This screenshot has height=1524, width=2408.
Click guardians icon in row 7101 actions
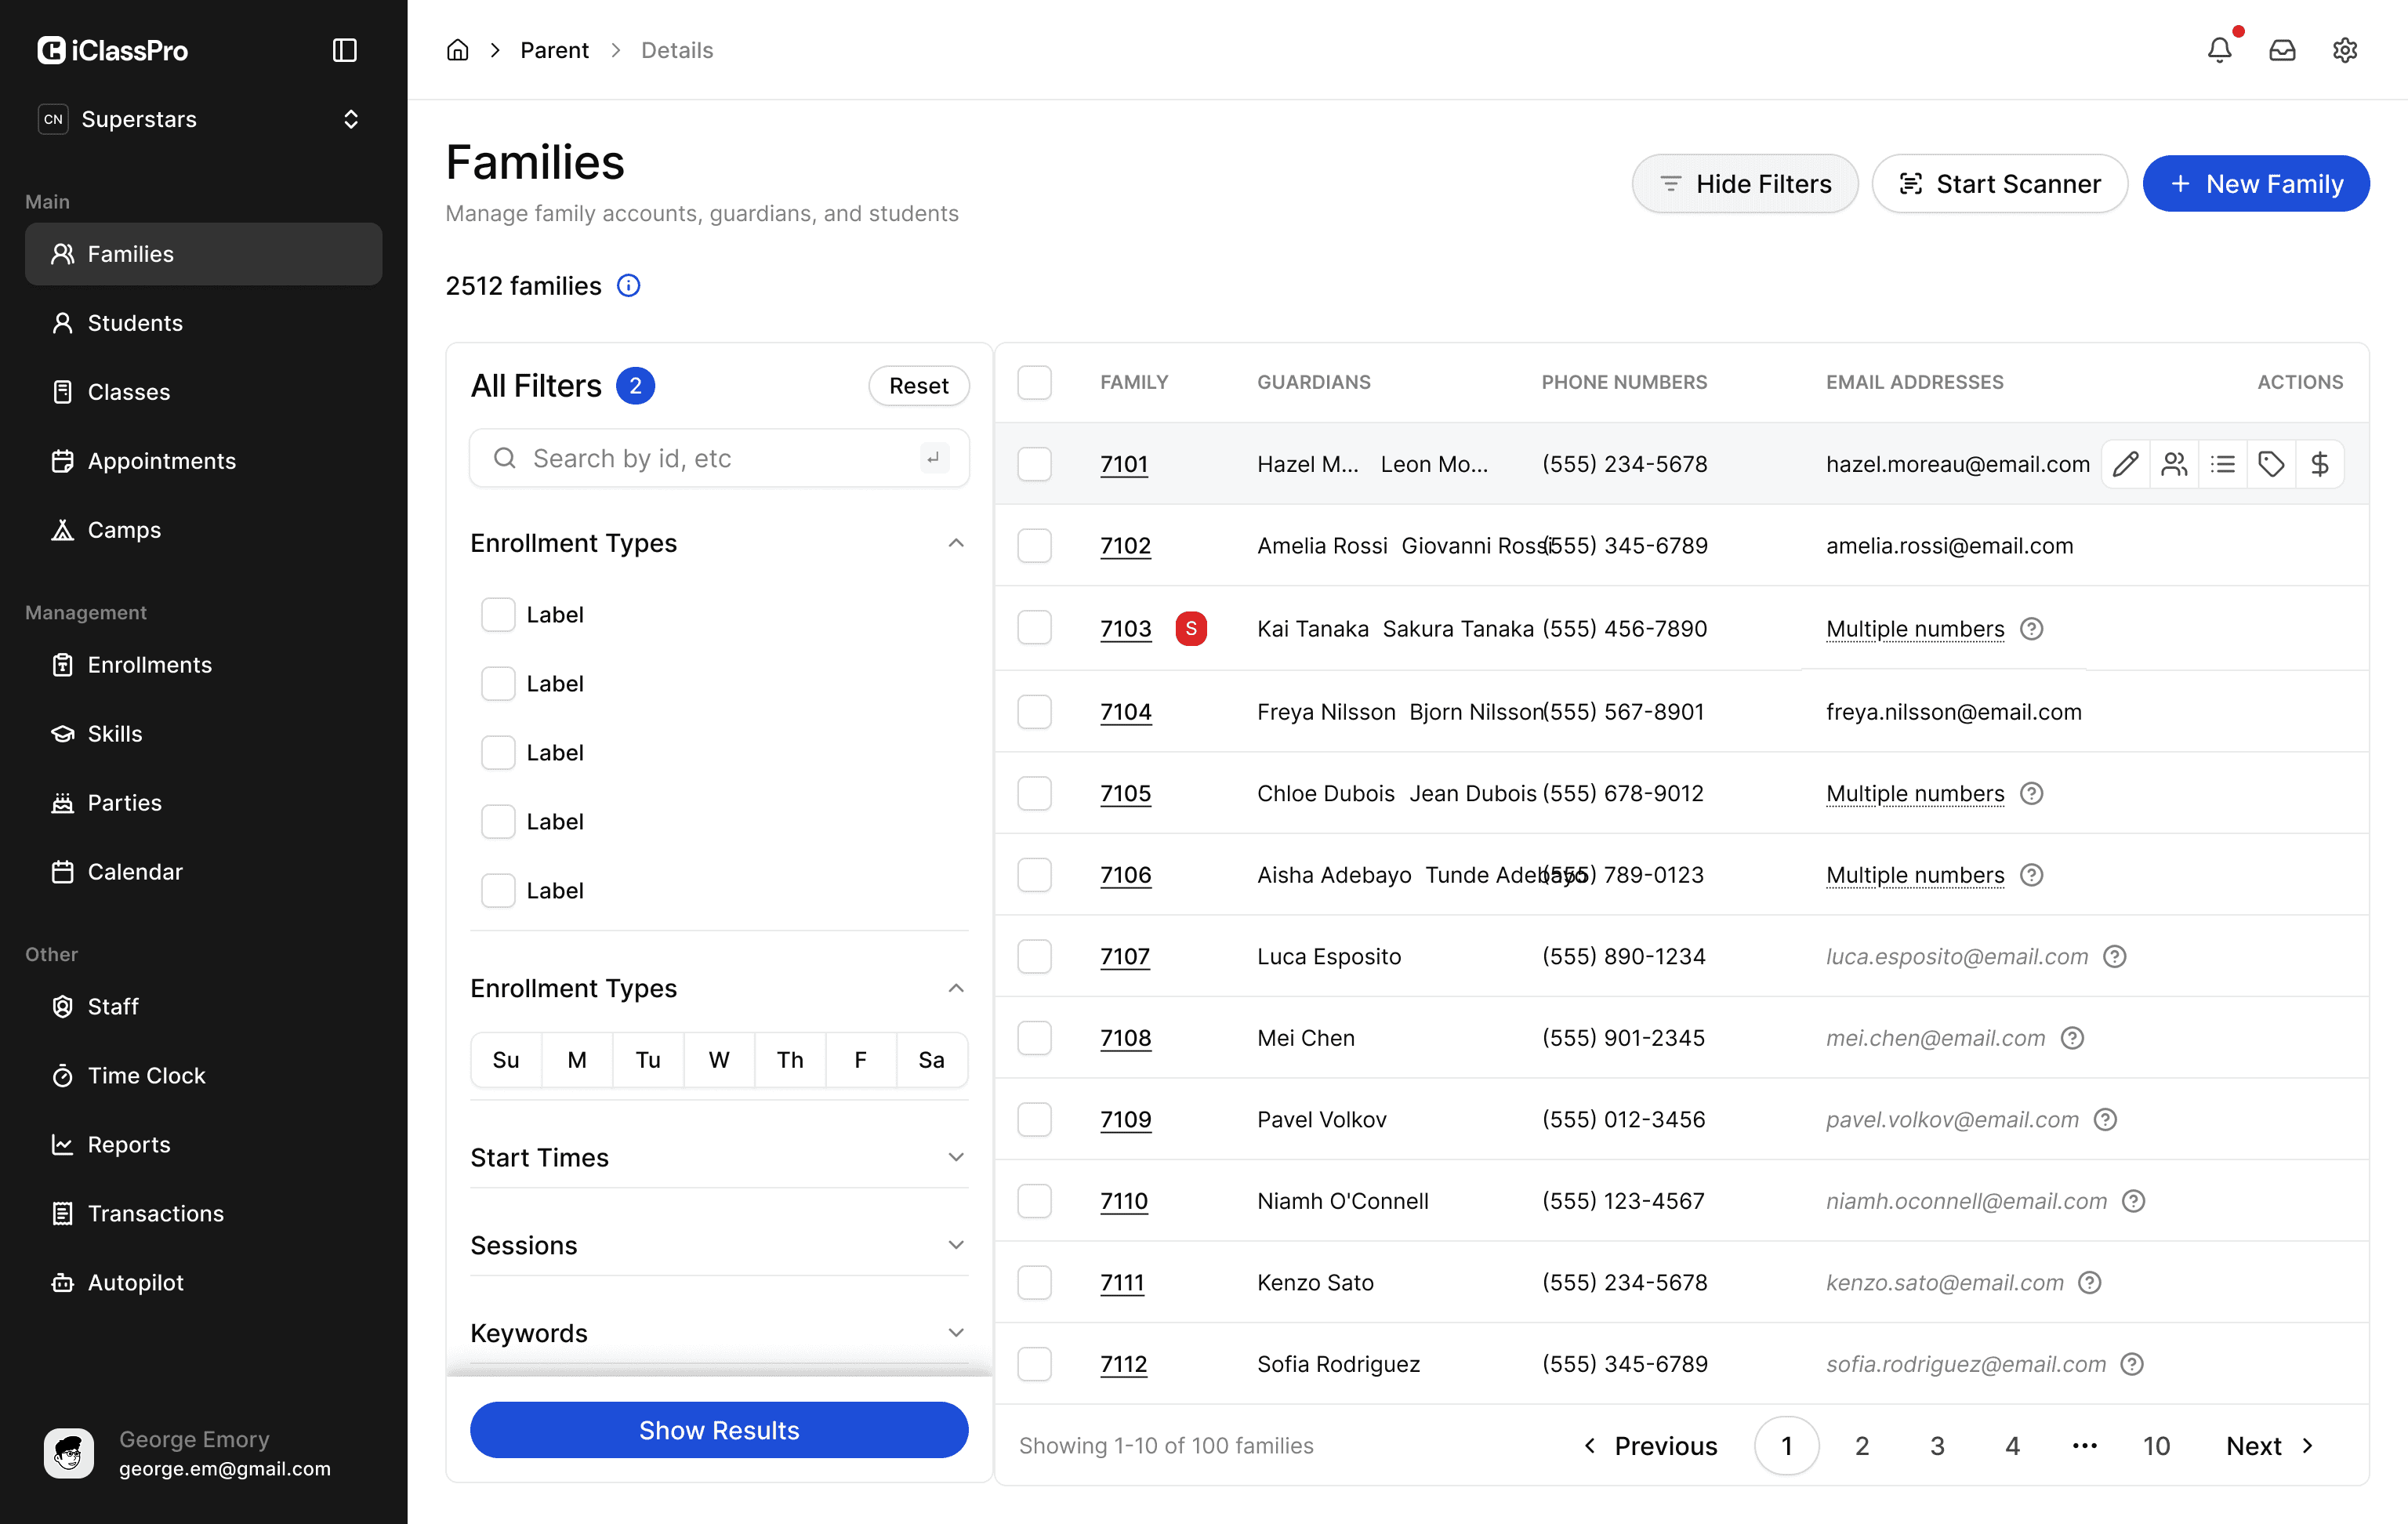pyautogui.click(x=2174, y=464)
